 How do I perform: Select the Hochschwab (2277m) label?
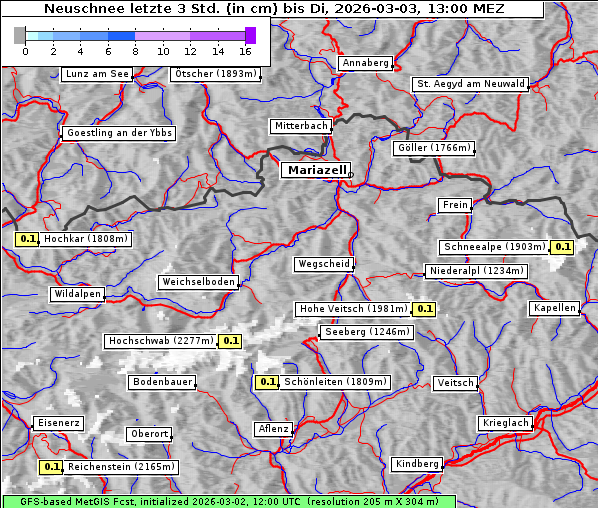(x=161, y=341)
